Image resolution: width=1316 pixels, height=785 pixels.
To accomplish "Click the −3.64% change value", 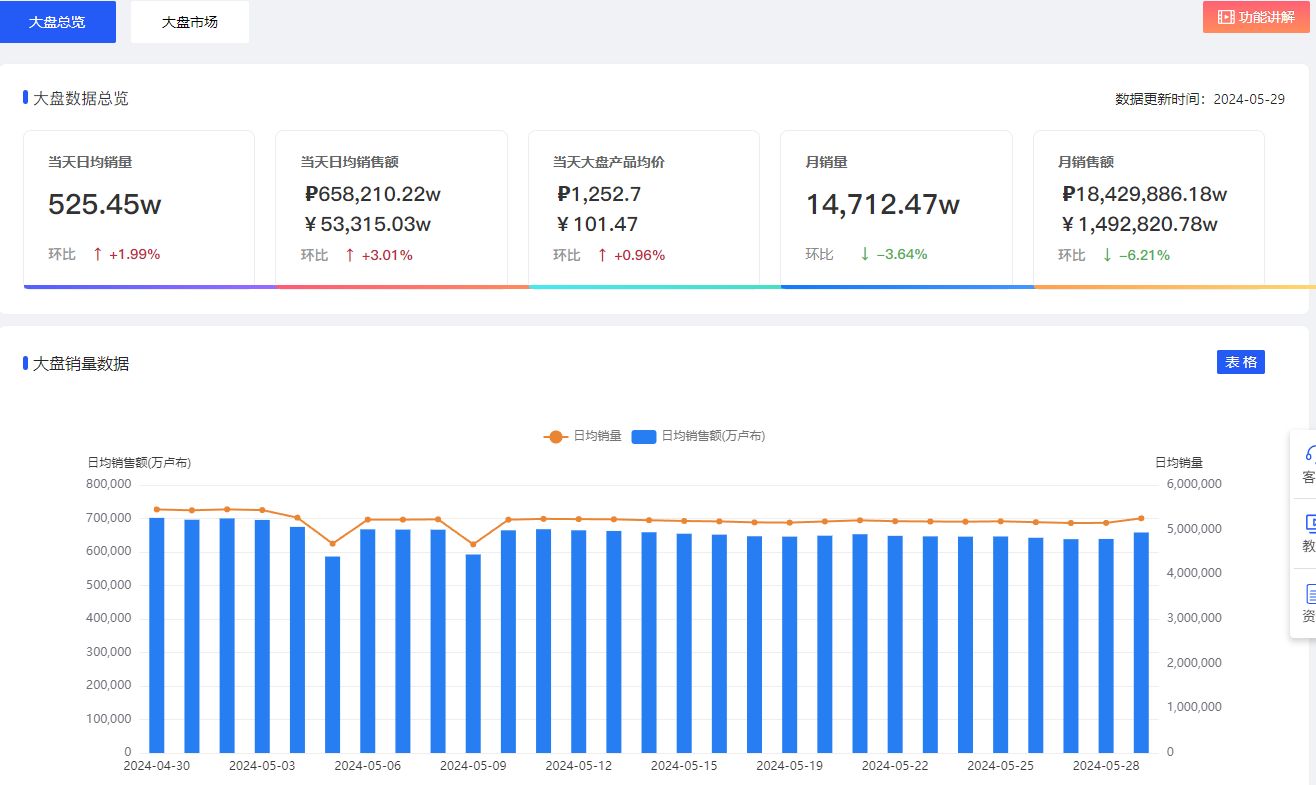I will click(x=902, y=254).
